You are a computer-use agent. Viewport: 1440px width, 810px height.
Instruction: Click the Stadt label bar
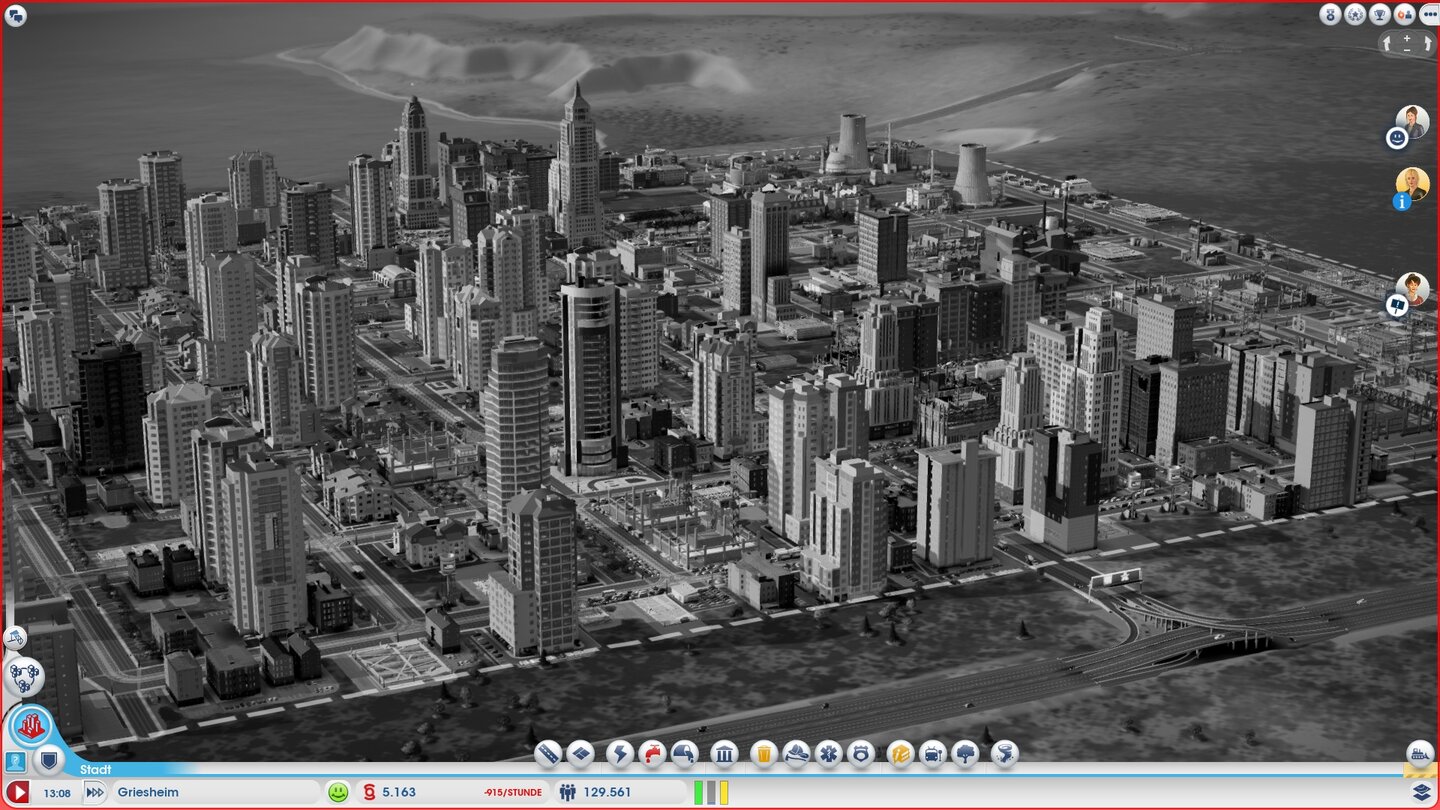pos(96,770)
